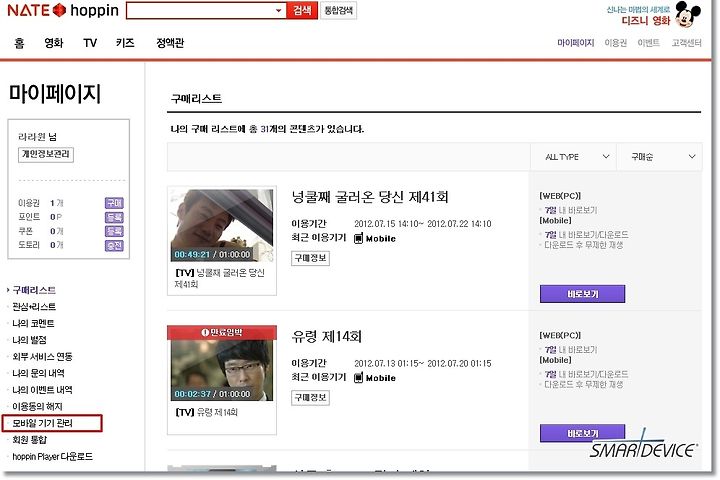Click the 통합검색 button

coord(338,10)
